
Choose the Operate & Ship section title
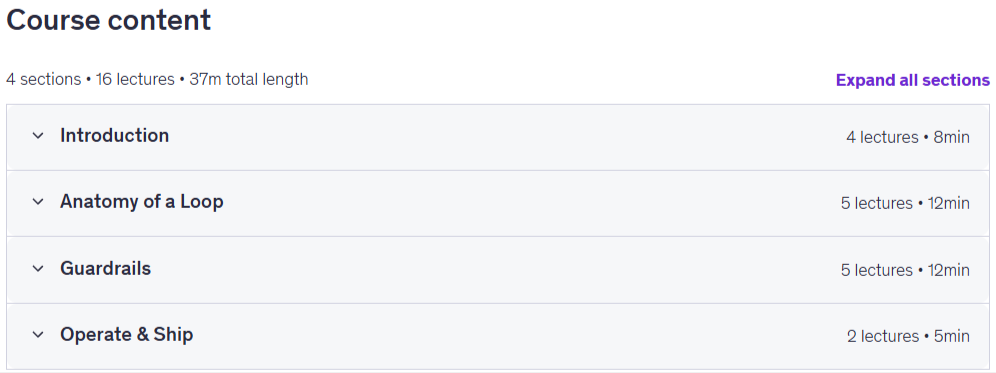(126, 334)
